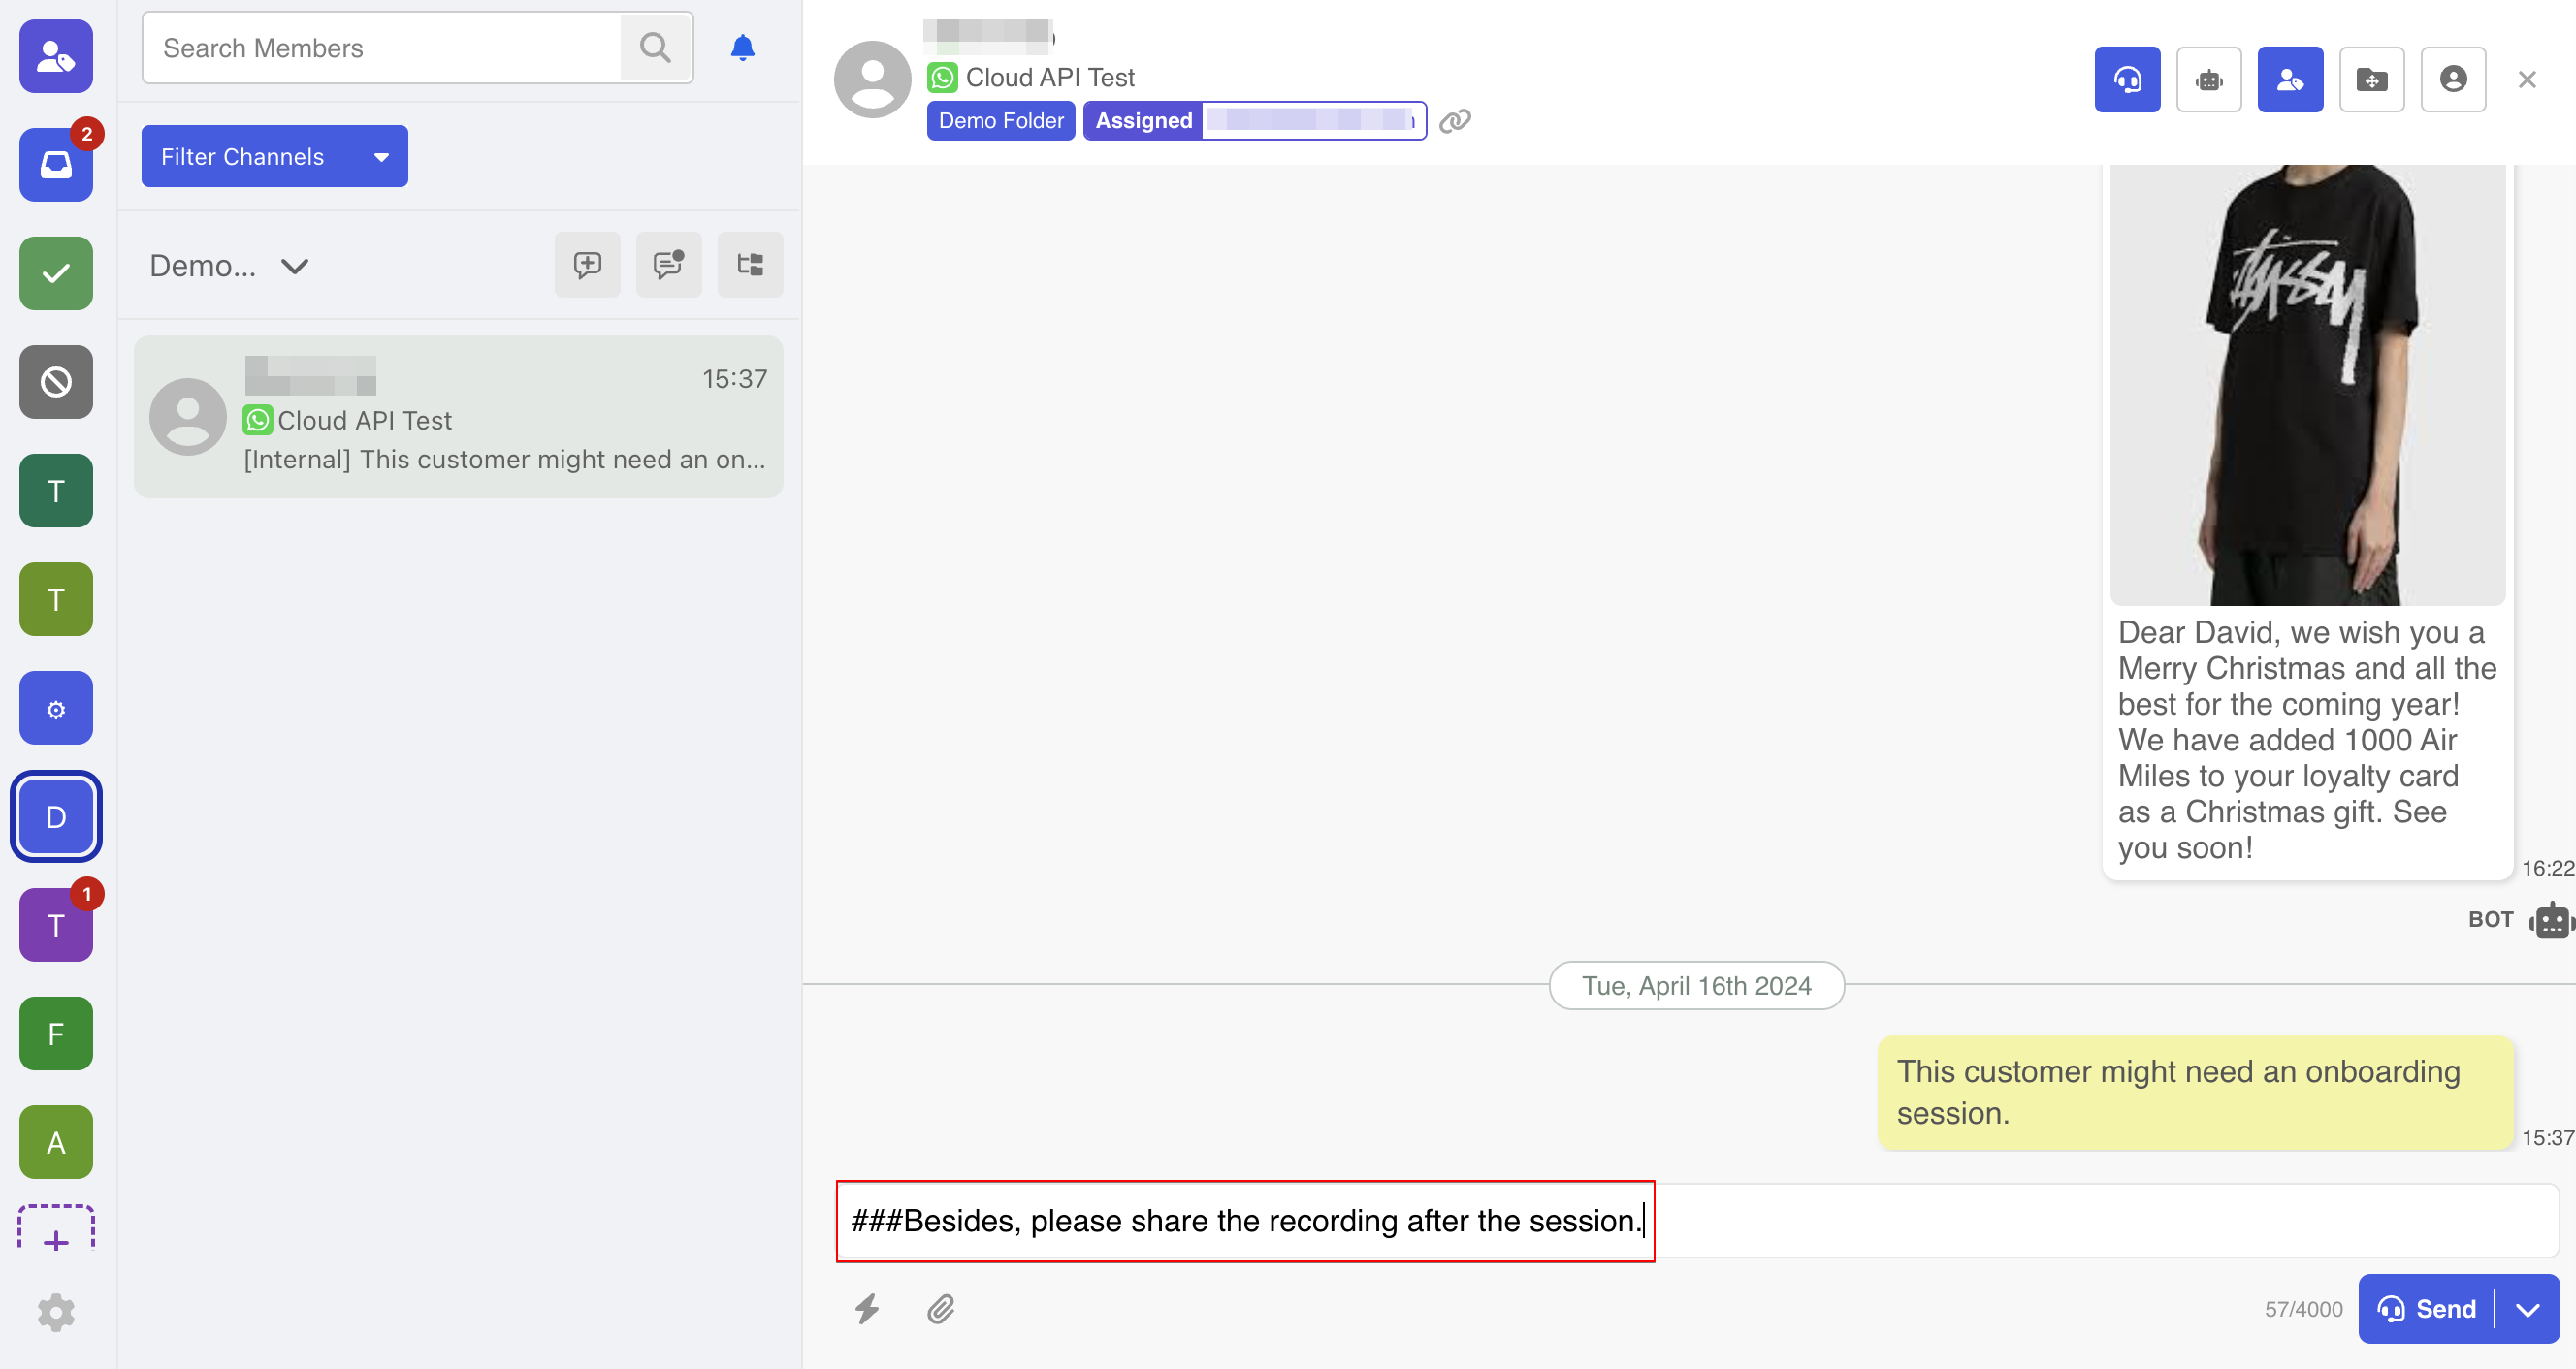
Task: Click the paperclip attachment icon
Action: tap(940, 1308)
